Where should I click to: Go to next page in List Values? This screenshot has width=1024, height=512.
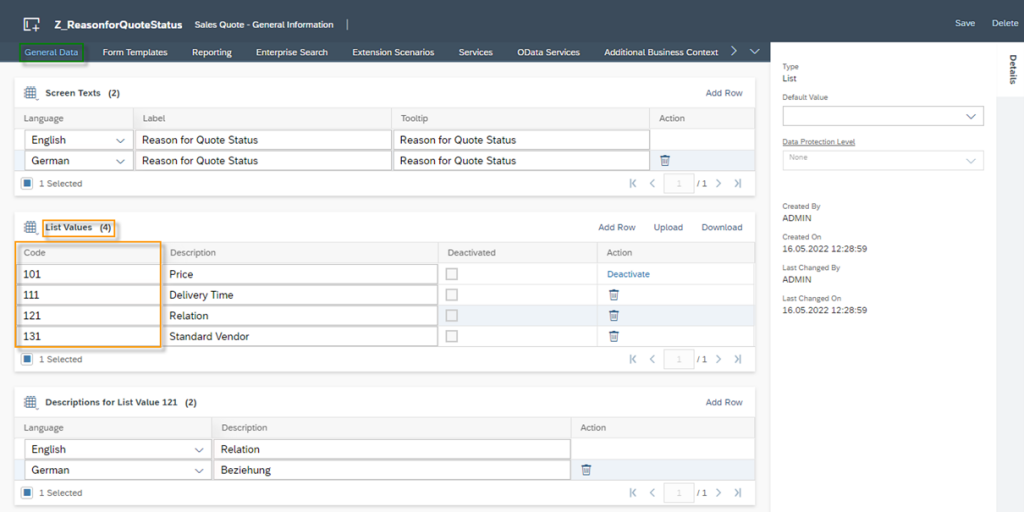coord(718,359)
